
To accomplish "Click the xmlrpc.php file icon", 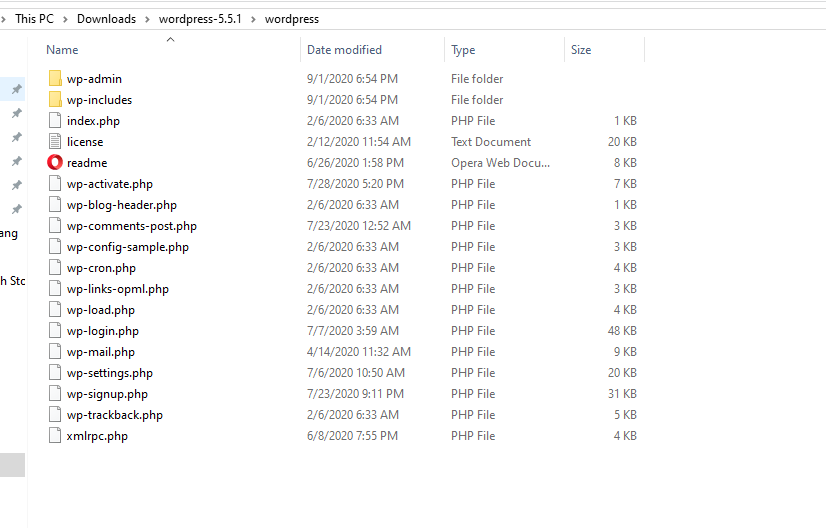I will pyautogui.click(x=55, y=436).
